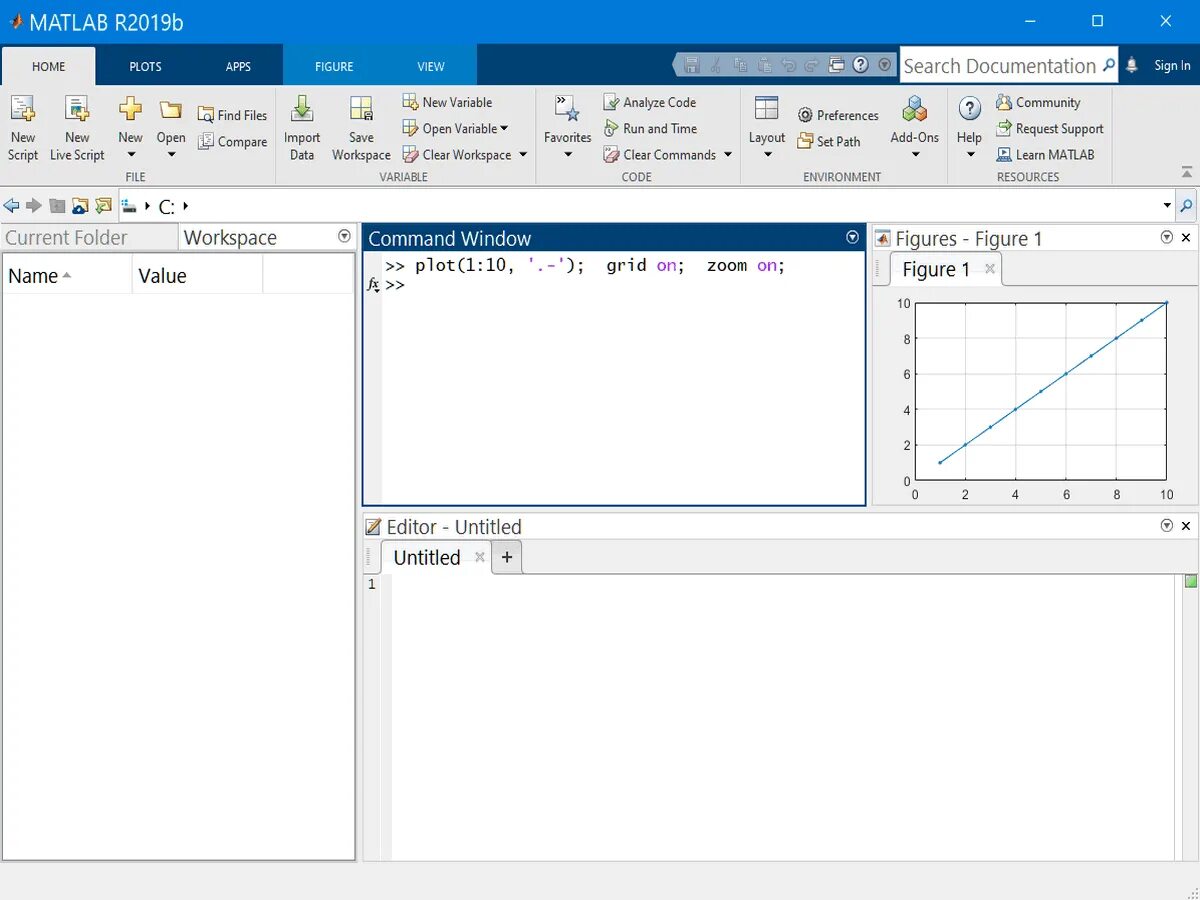Click Sign In

coord(1172,65)
